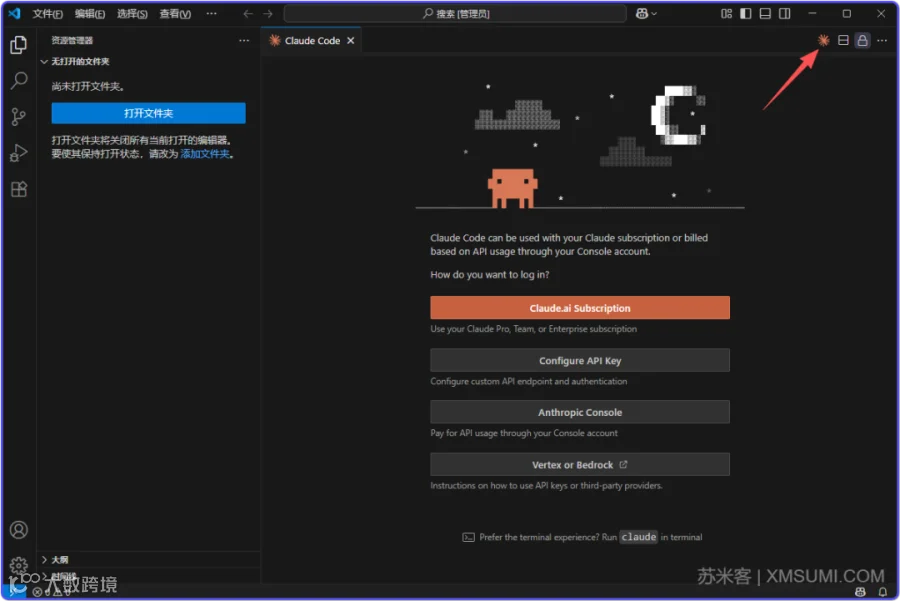900x601 pixels.
Task: Open the Extensions view
Action: coord(18,189)
